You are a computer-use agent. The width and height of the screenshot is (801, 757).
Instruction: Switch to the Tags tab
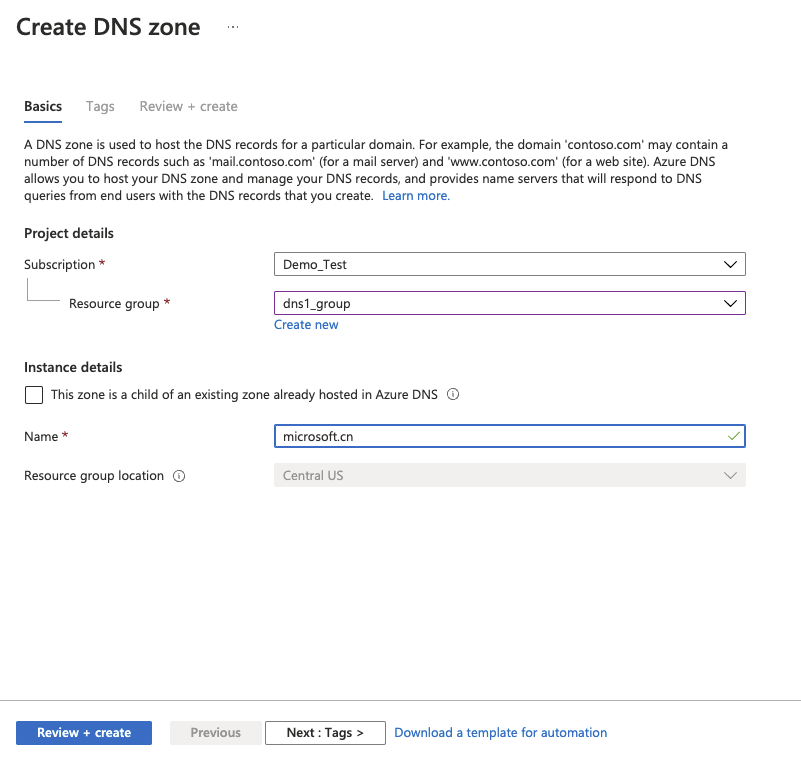coord(100,106)
